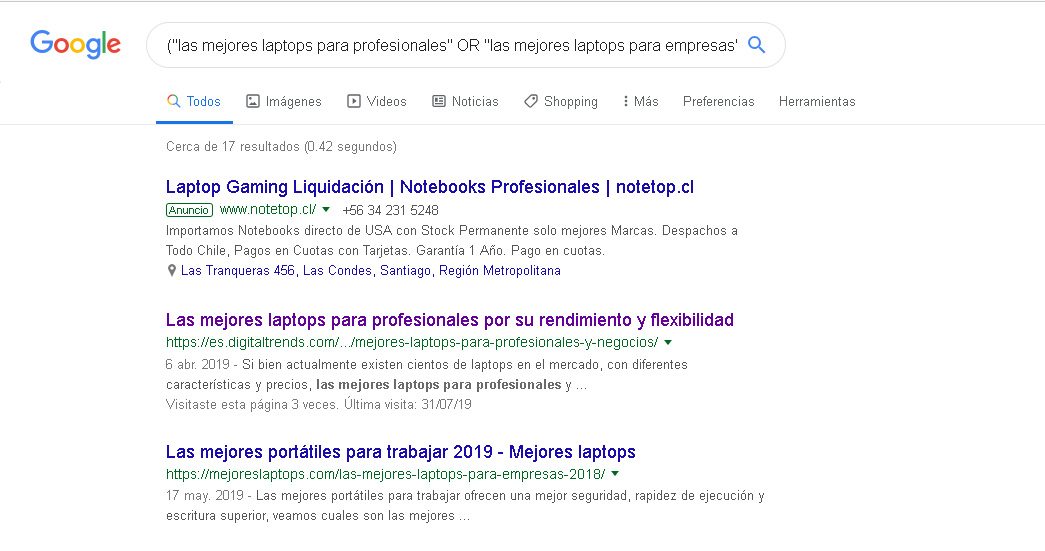
Task: Click the three-dot Más icon
Action: pyautogui.click(x=625, y=101)
